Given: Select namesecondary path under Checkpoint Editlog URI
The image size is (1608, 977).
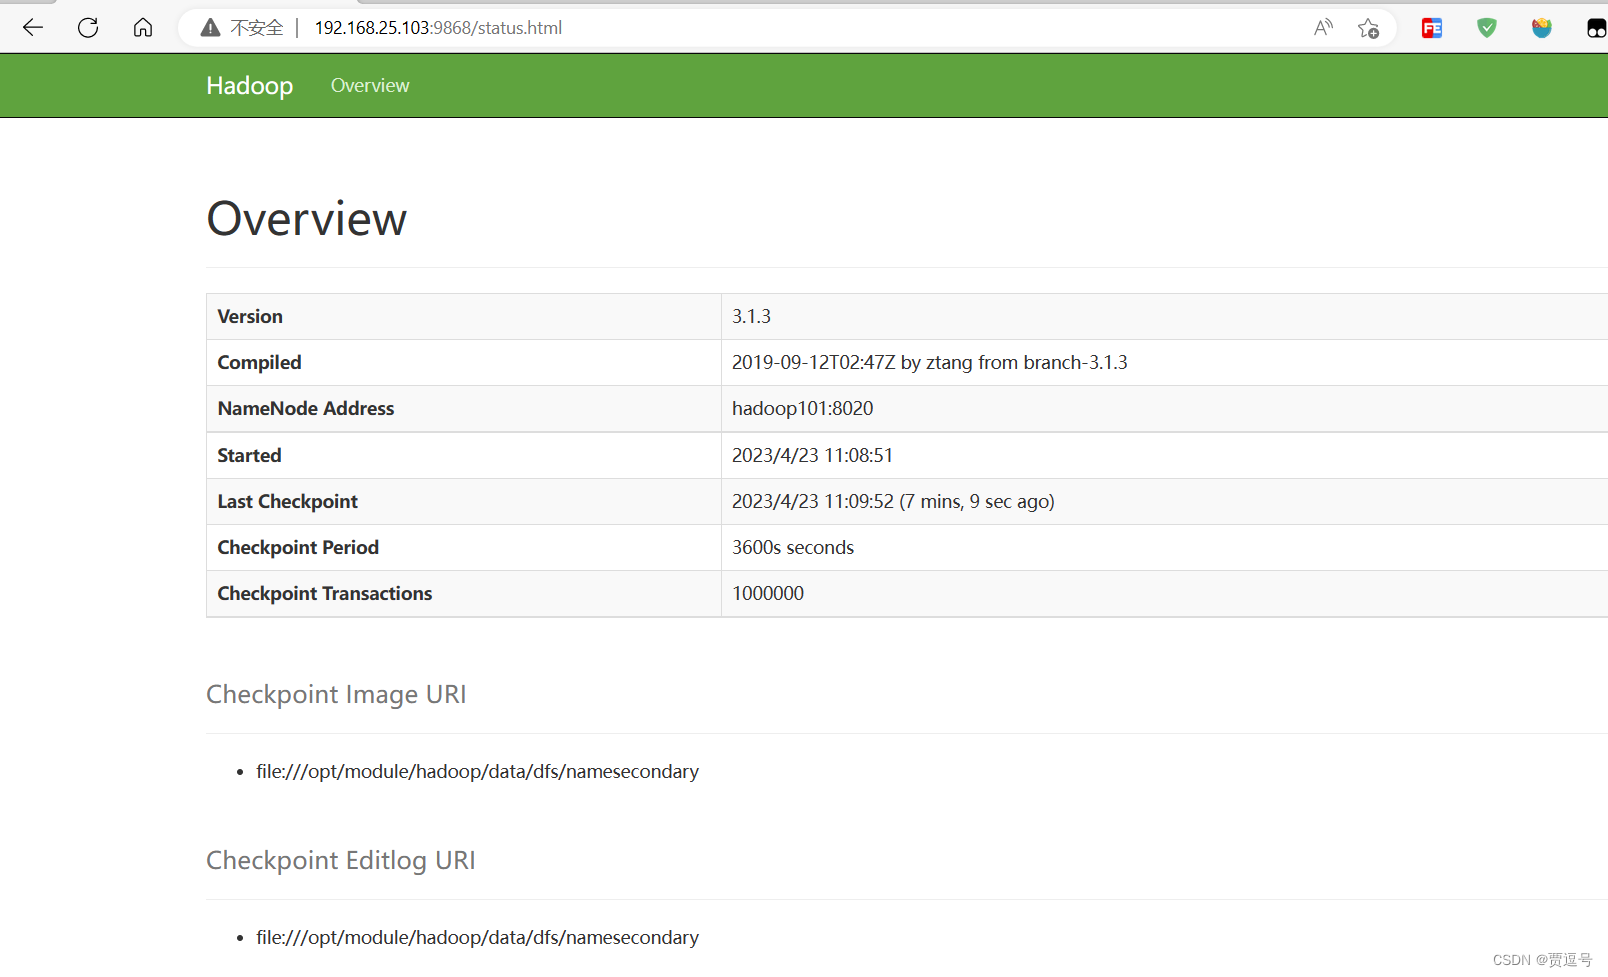Looking at the screenshot, I should pos(477,938).
